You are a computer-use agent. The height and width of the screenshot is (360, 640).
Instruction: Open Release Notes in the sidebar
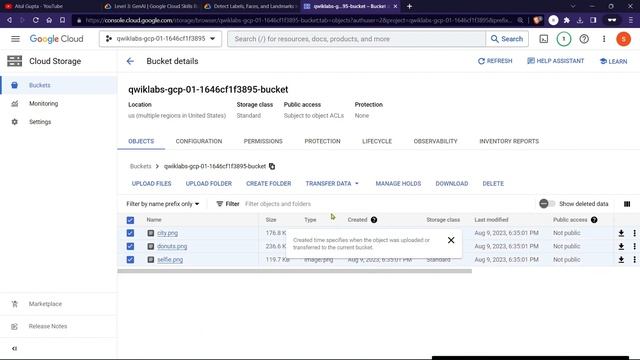coord(59,327)
